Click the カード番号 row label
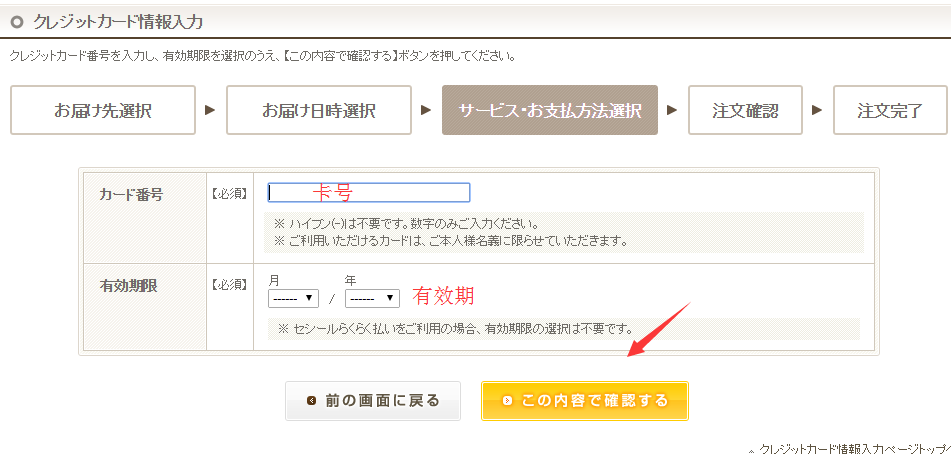 pyautogui.click(x=131, y=194)
